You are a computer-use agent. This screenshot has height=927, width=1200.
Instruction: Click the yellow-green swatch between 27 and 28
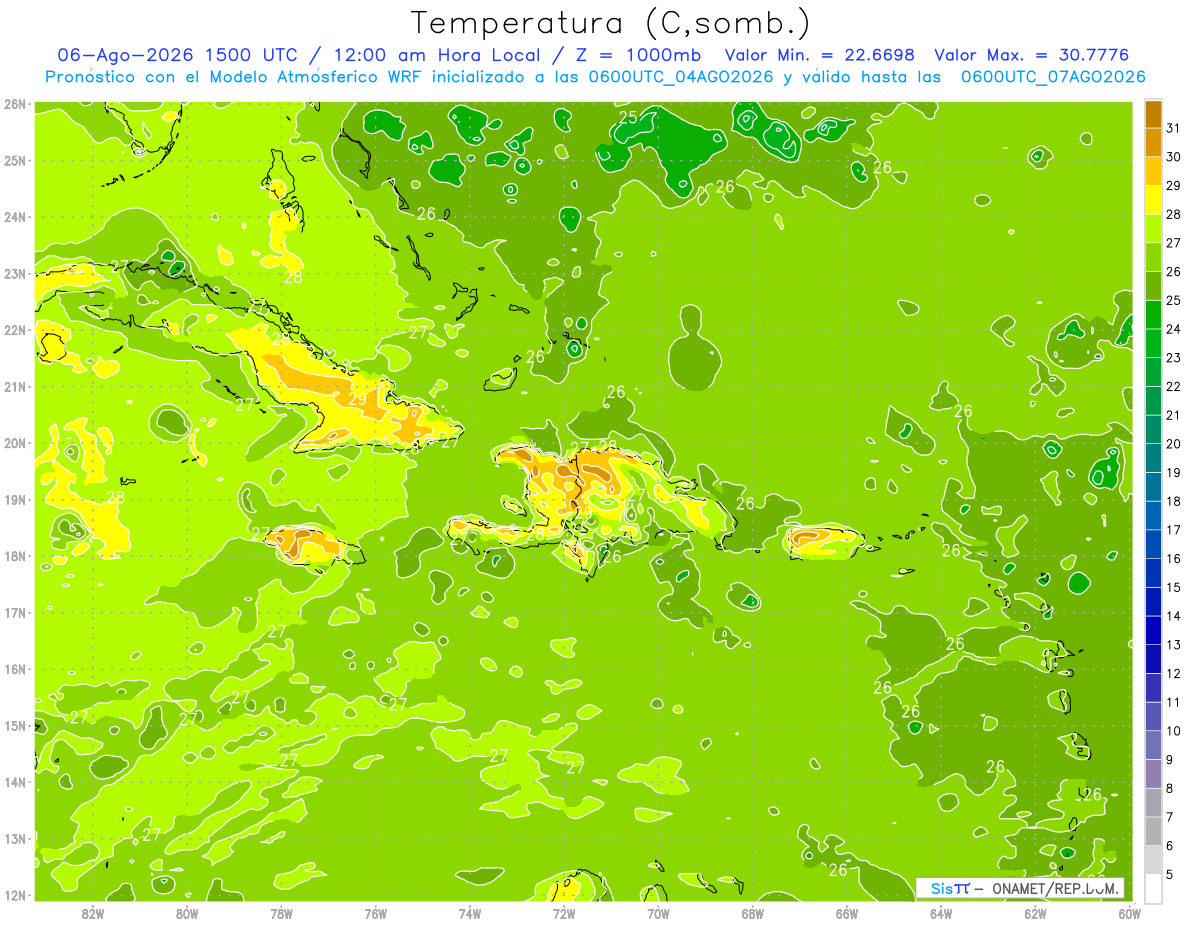tap(1153, 229)
